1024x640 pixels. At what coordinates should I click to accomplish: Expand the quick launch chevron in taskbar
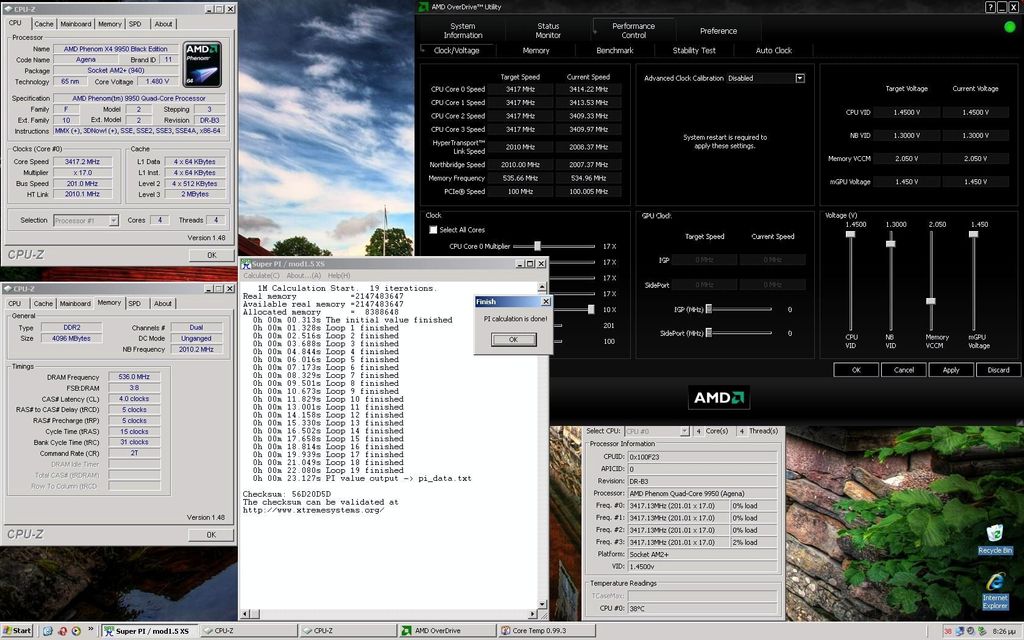click(91, 630)
